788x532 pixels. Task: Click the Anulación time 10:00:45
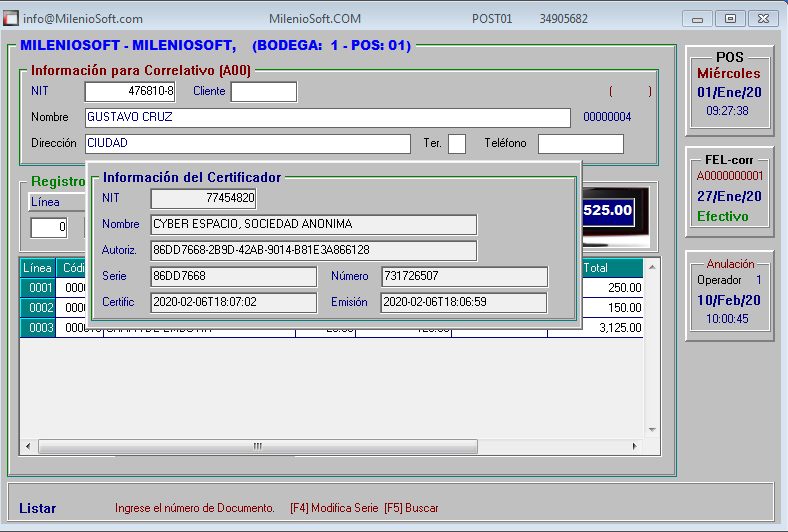(727, 319)
